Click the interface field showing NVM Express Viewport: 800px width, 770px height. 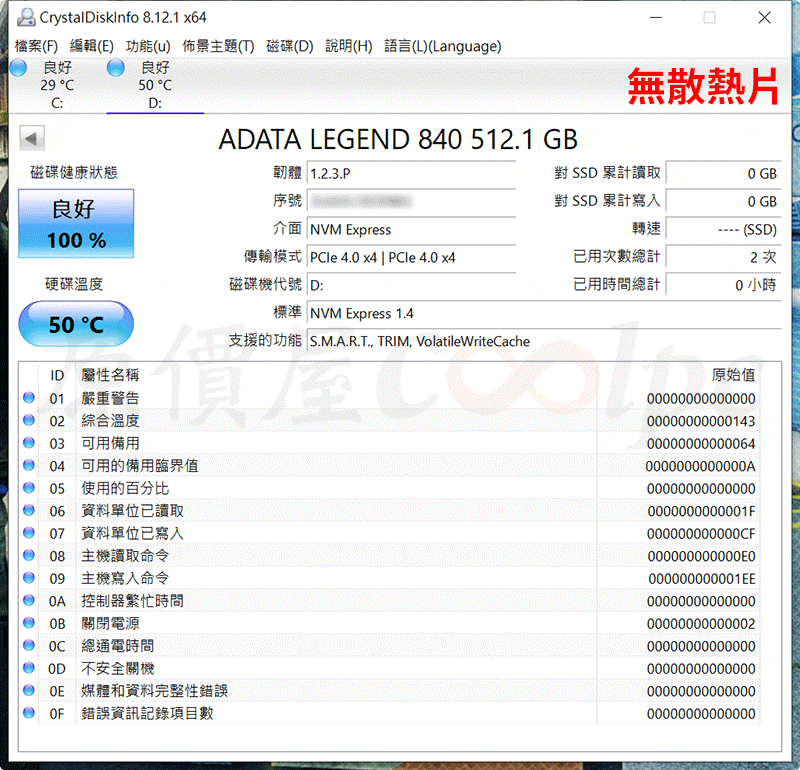point(411,230)
